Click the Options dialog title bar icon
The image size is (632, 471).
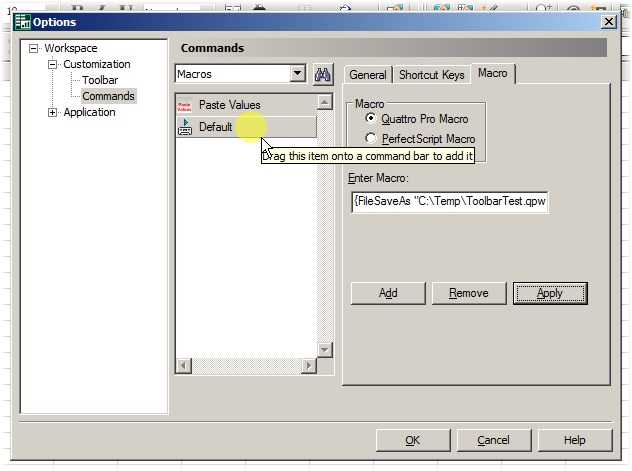coord(22,22)
